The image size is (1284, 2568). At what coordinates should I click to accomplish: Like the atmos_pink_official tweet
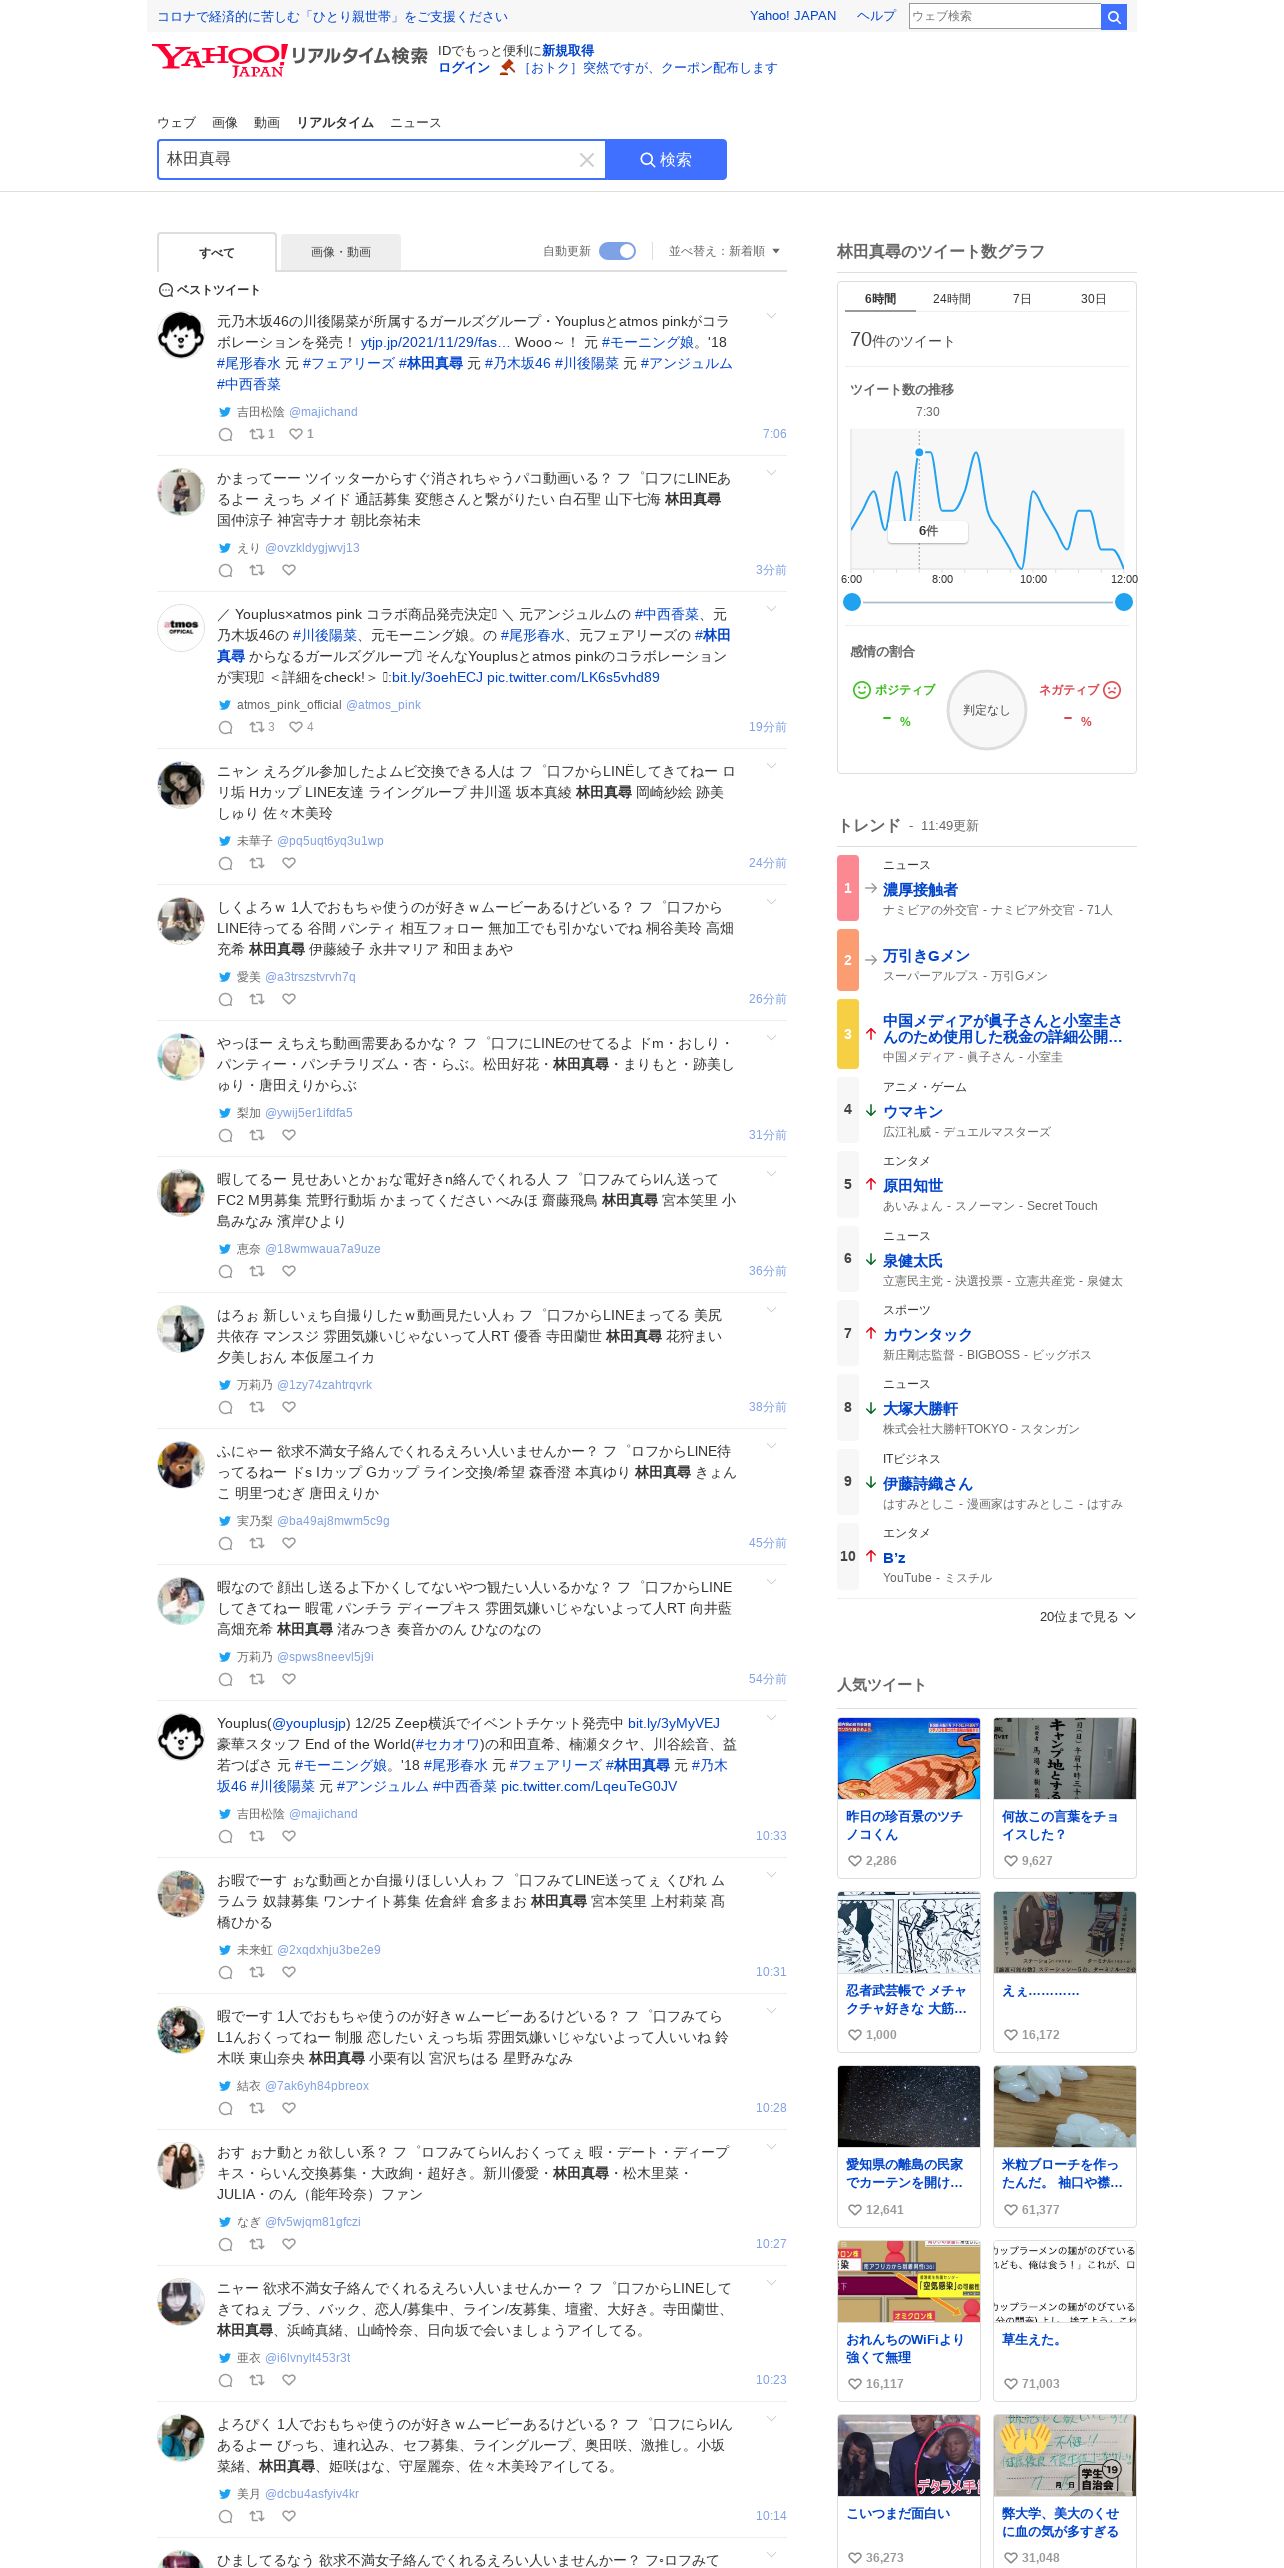click(296, 727)
